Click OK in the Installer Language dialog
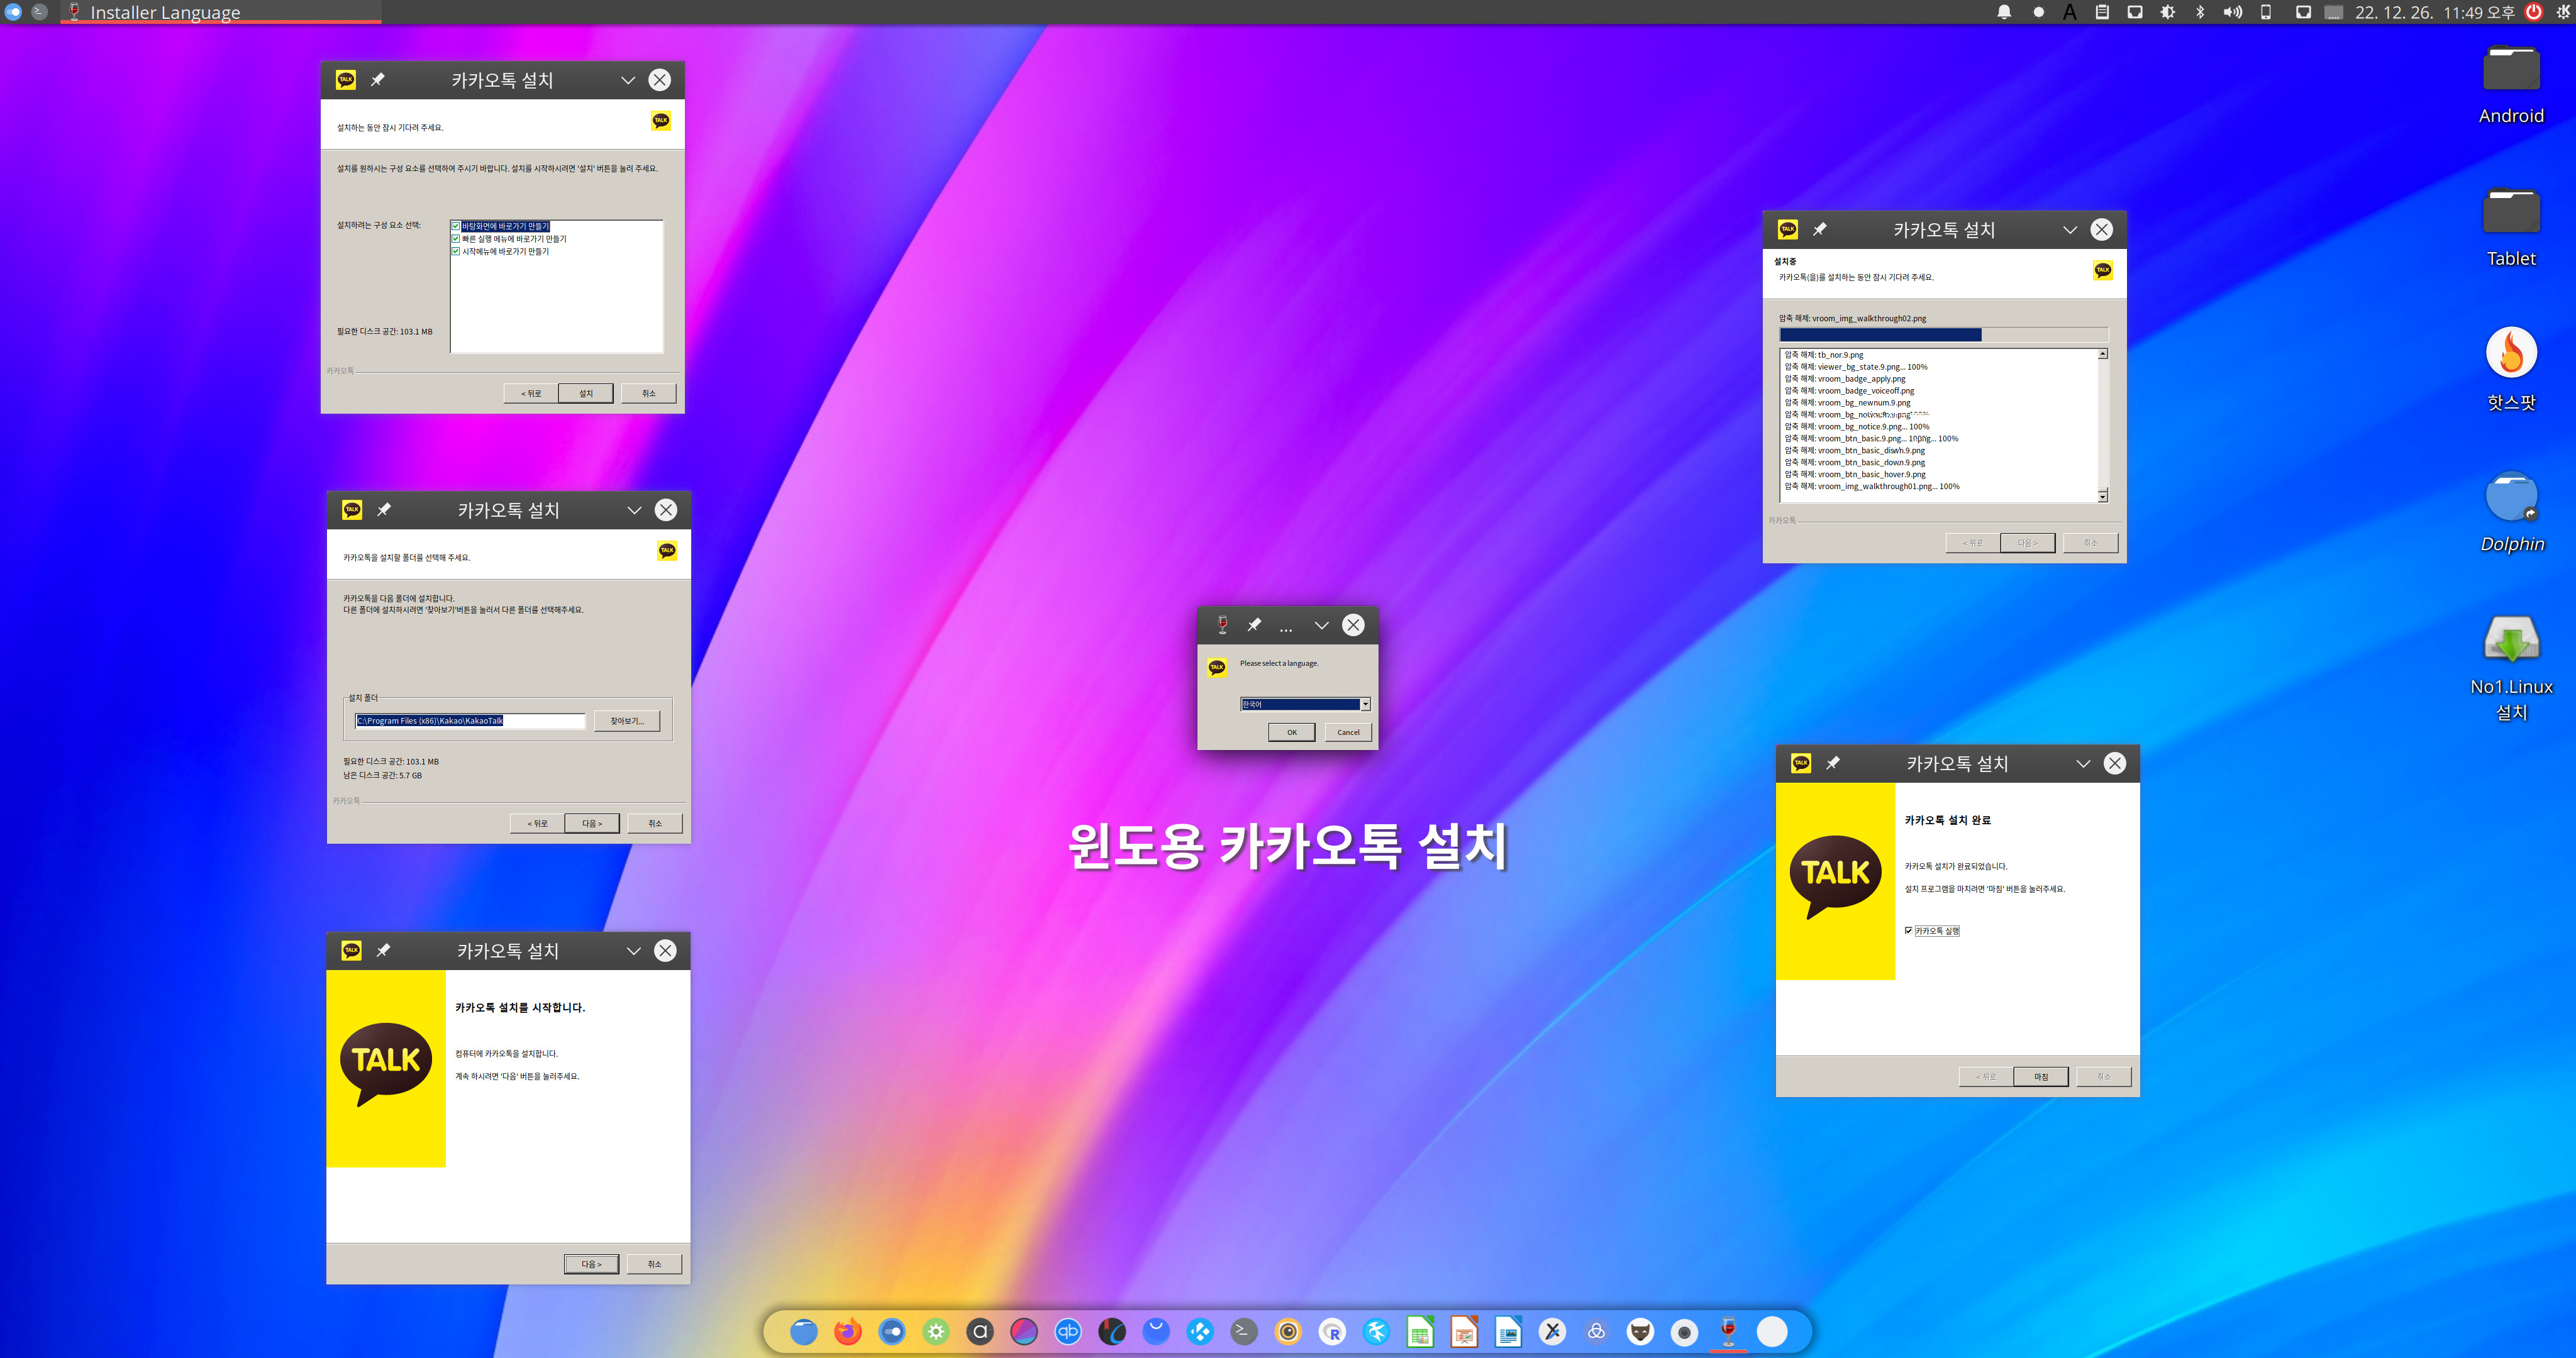Screen dimensions: 2576x1358 (1291, 732)
